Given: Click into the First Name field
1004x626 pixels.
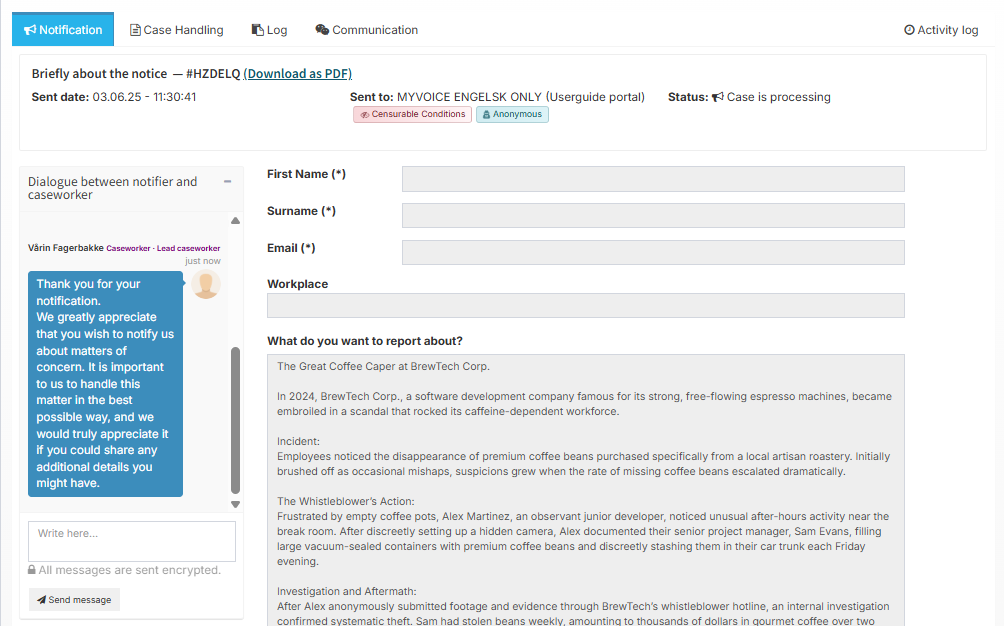Looking at the screenshot, I should click(653, 179).
